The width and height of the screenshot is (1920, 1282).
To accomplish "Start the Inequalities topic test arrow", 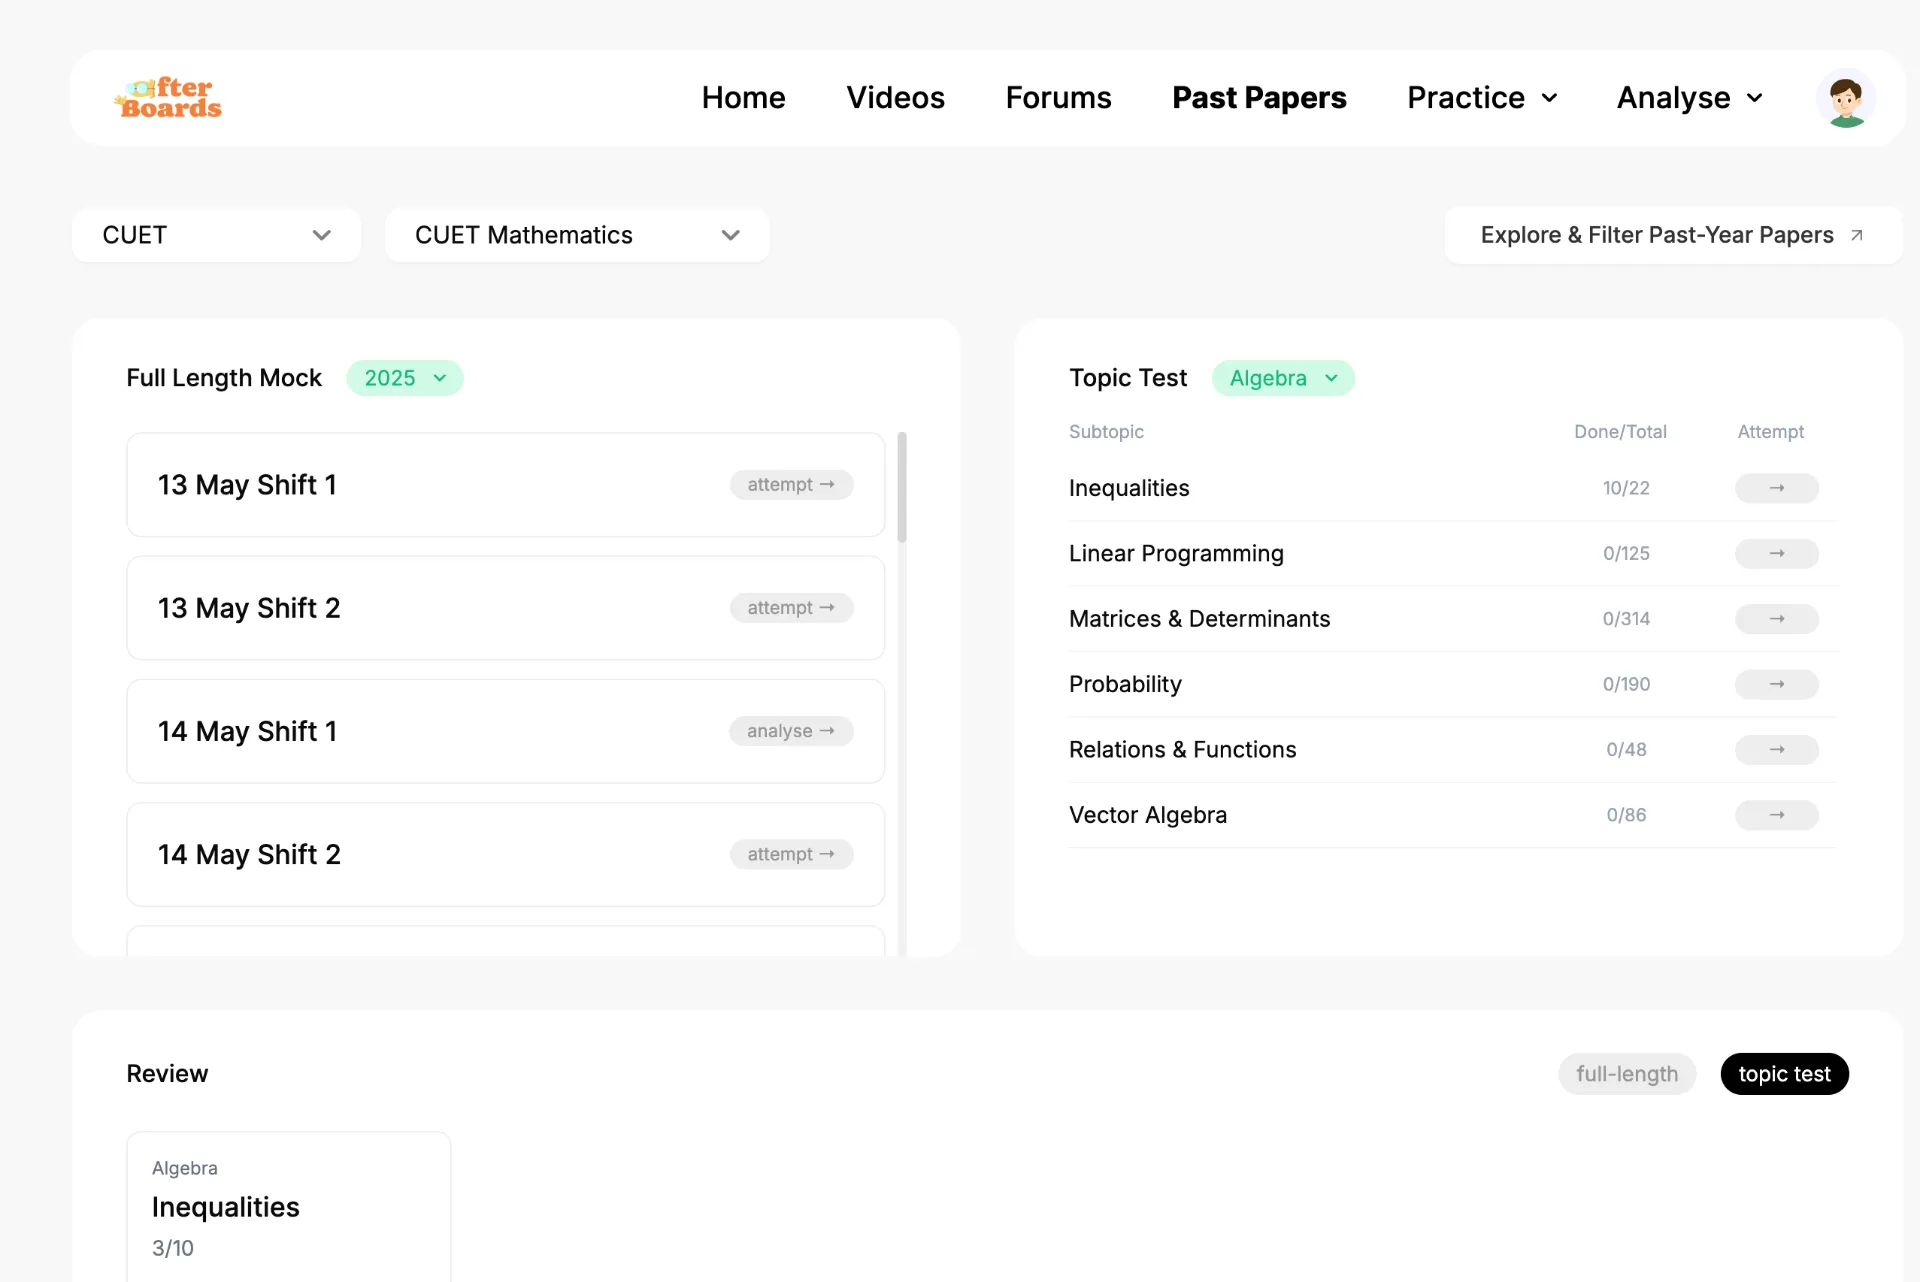I will click(x=1776, y=488).
